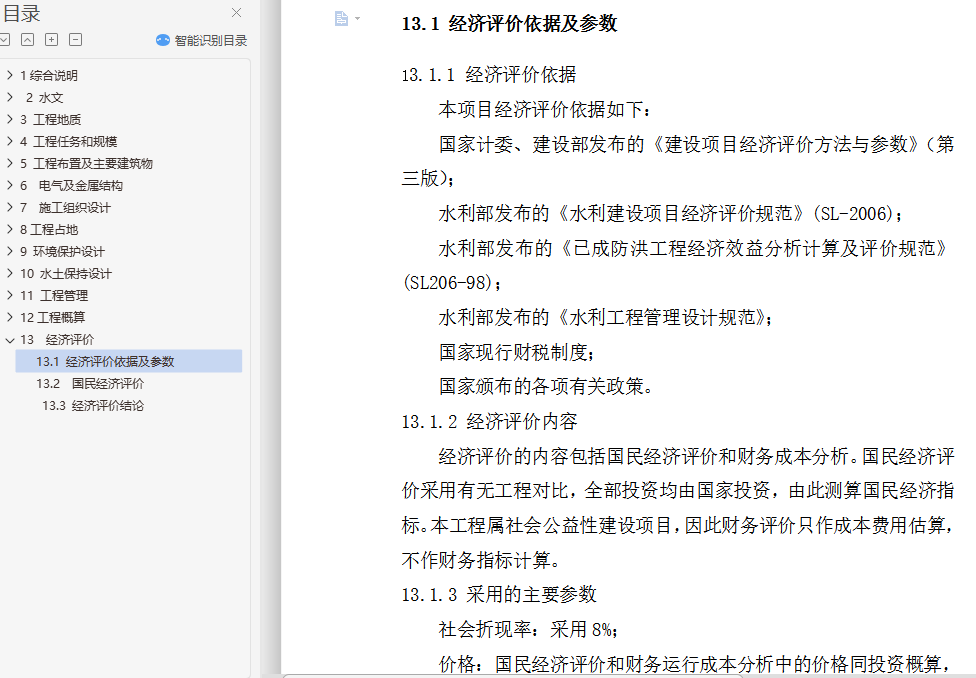Close the 目录 outline panel
976x678 pixels.
(x=237, y=12)
